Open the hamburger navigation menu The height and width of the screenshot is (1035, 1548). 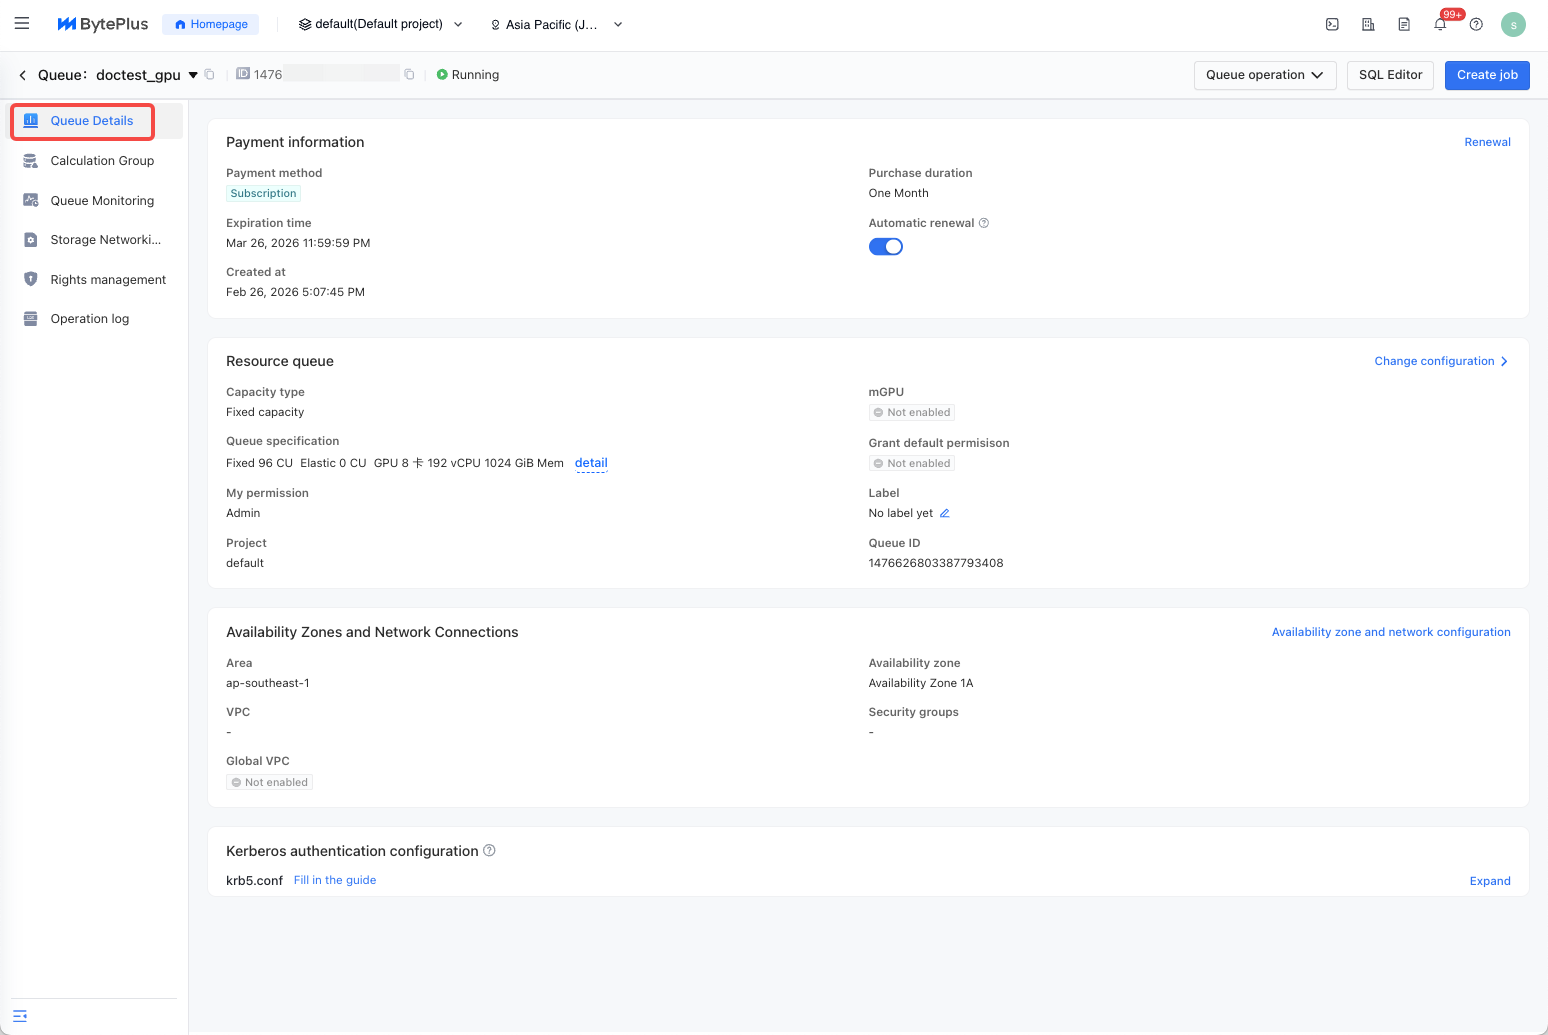(22, 24)
